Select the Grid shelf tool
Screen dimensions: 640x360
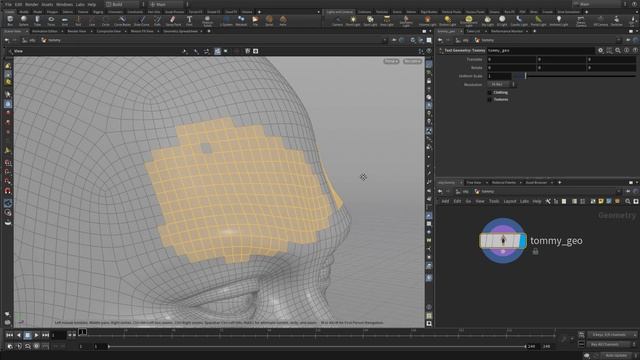64,21
